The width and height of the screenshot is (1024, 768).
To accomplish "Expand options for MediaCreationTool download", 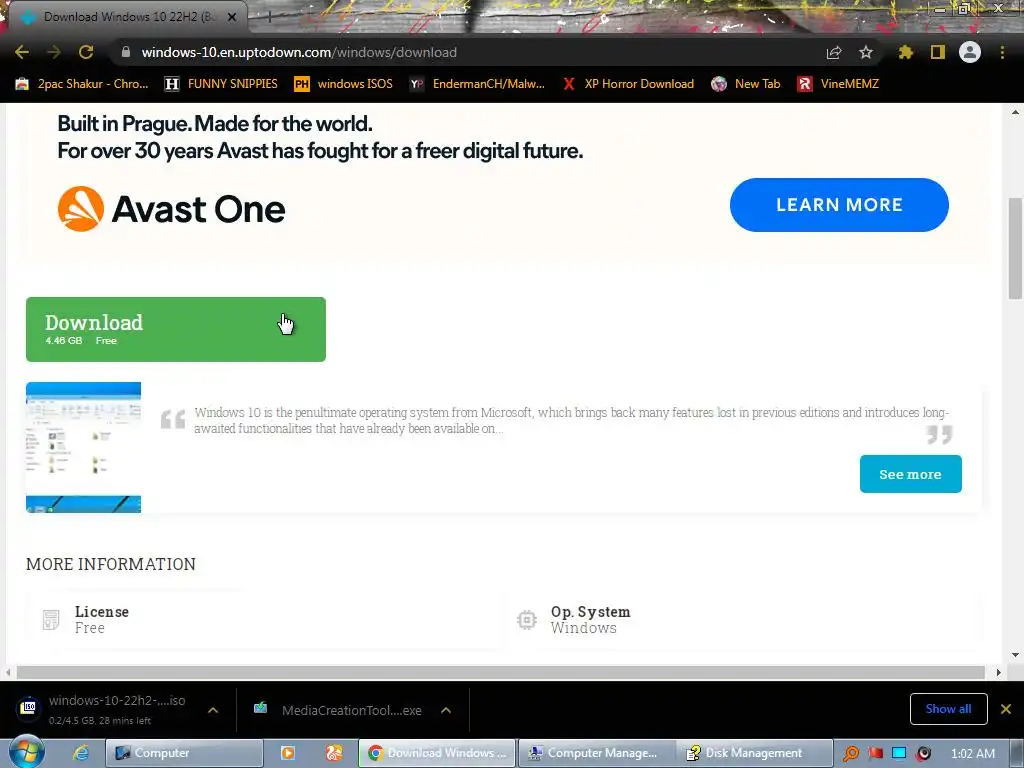I will [446, 710].
